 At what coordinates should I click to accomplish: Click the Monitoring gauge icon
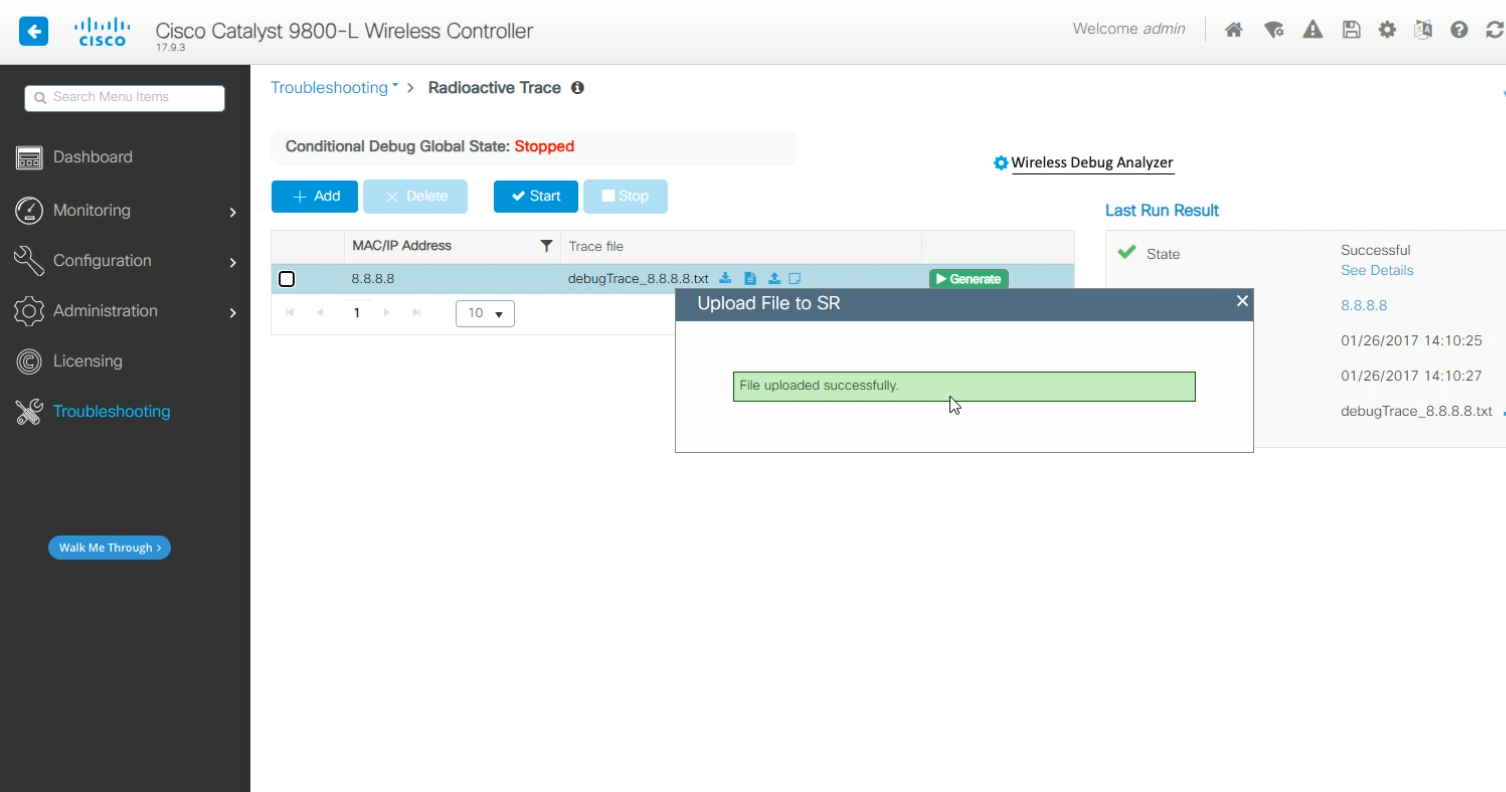(x=29, y=210)
